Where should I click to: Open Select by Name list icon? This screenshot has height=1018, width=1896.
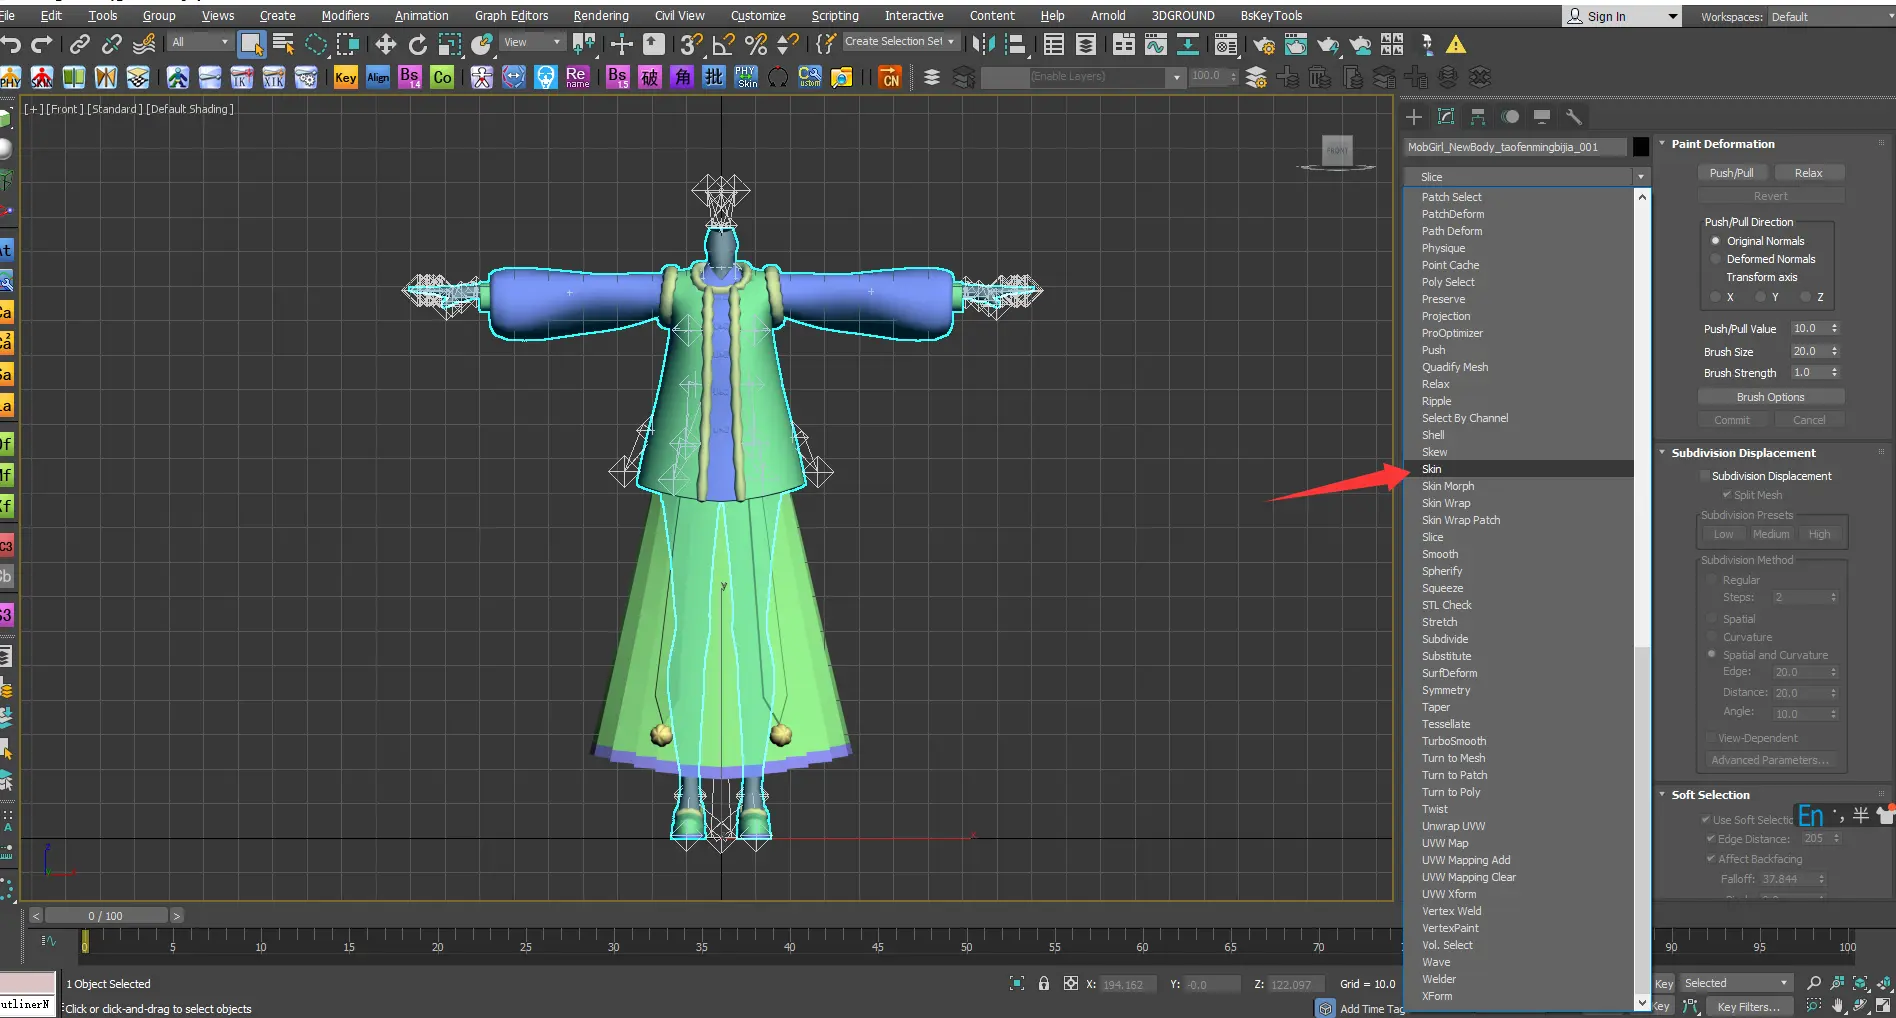283,44
